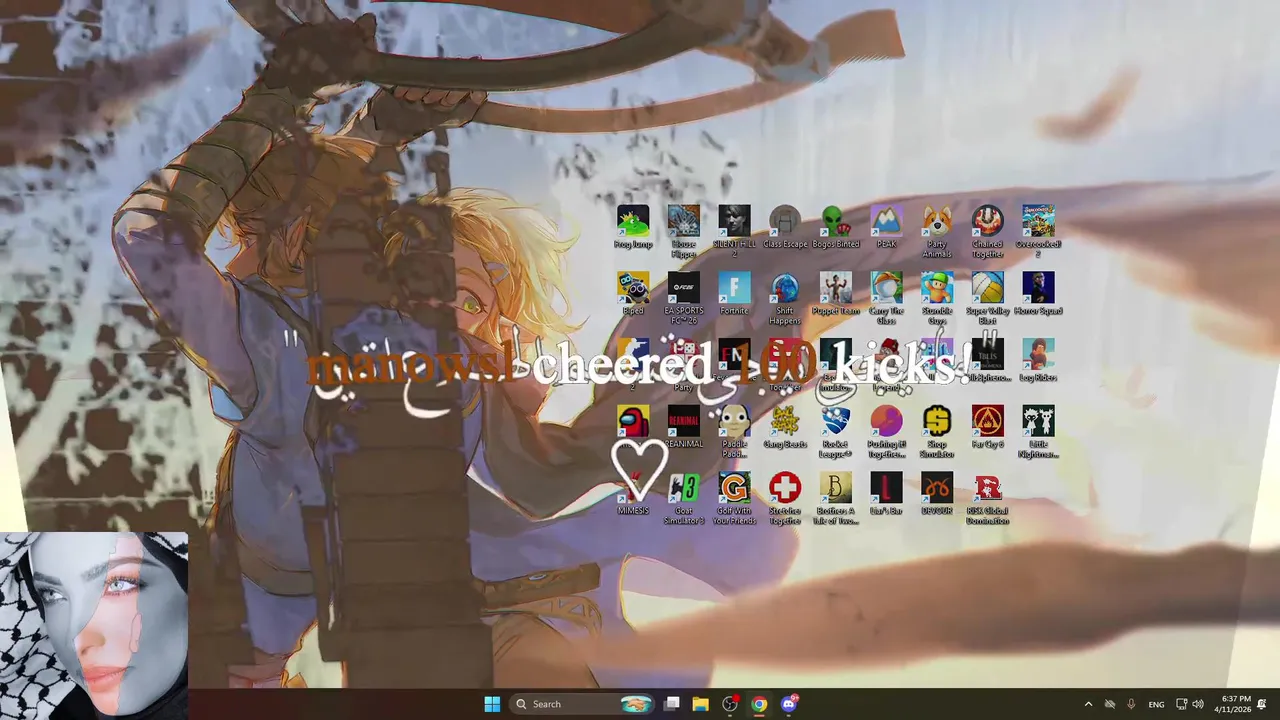Viewport: 1280px width, 720px height.
Task: Open the Pushing It! Together icon
Action: (x=886, y=432)
